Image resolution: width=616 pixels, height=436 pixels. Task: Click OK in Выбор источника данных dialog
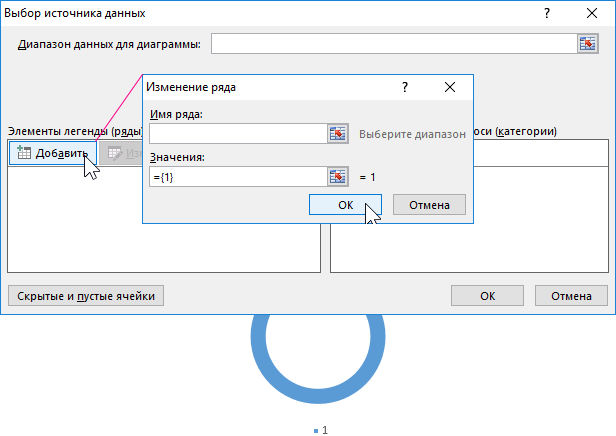(x=487, y=296)
